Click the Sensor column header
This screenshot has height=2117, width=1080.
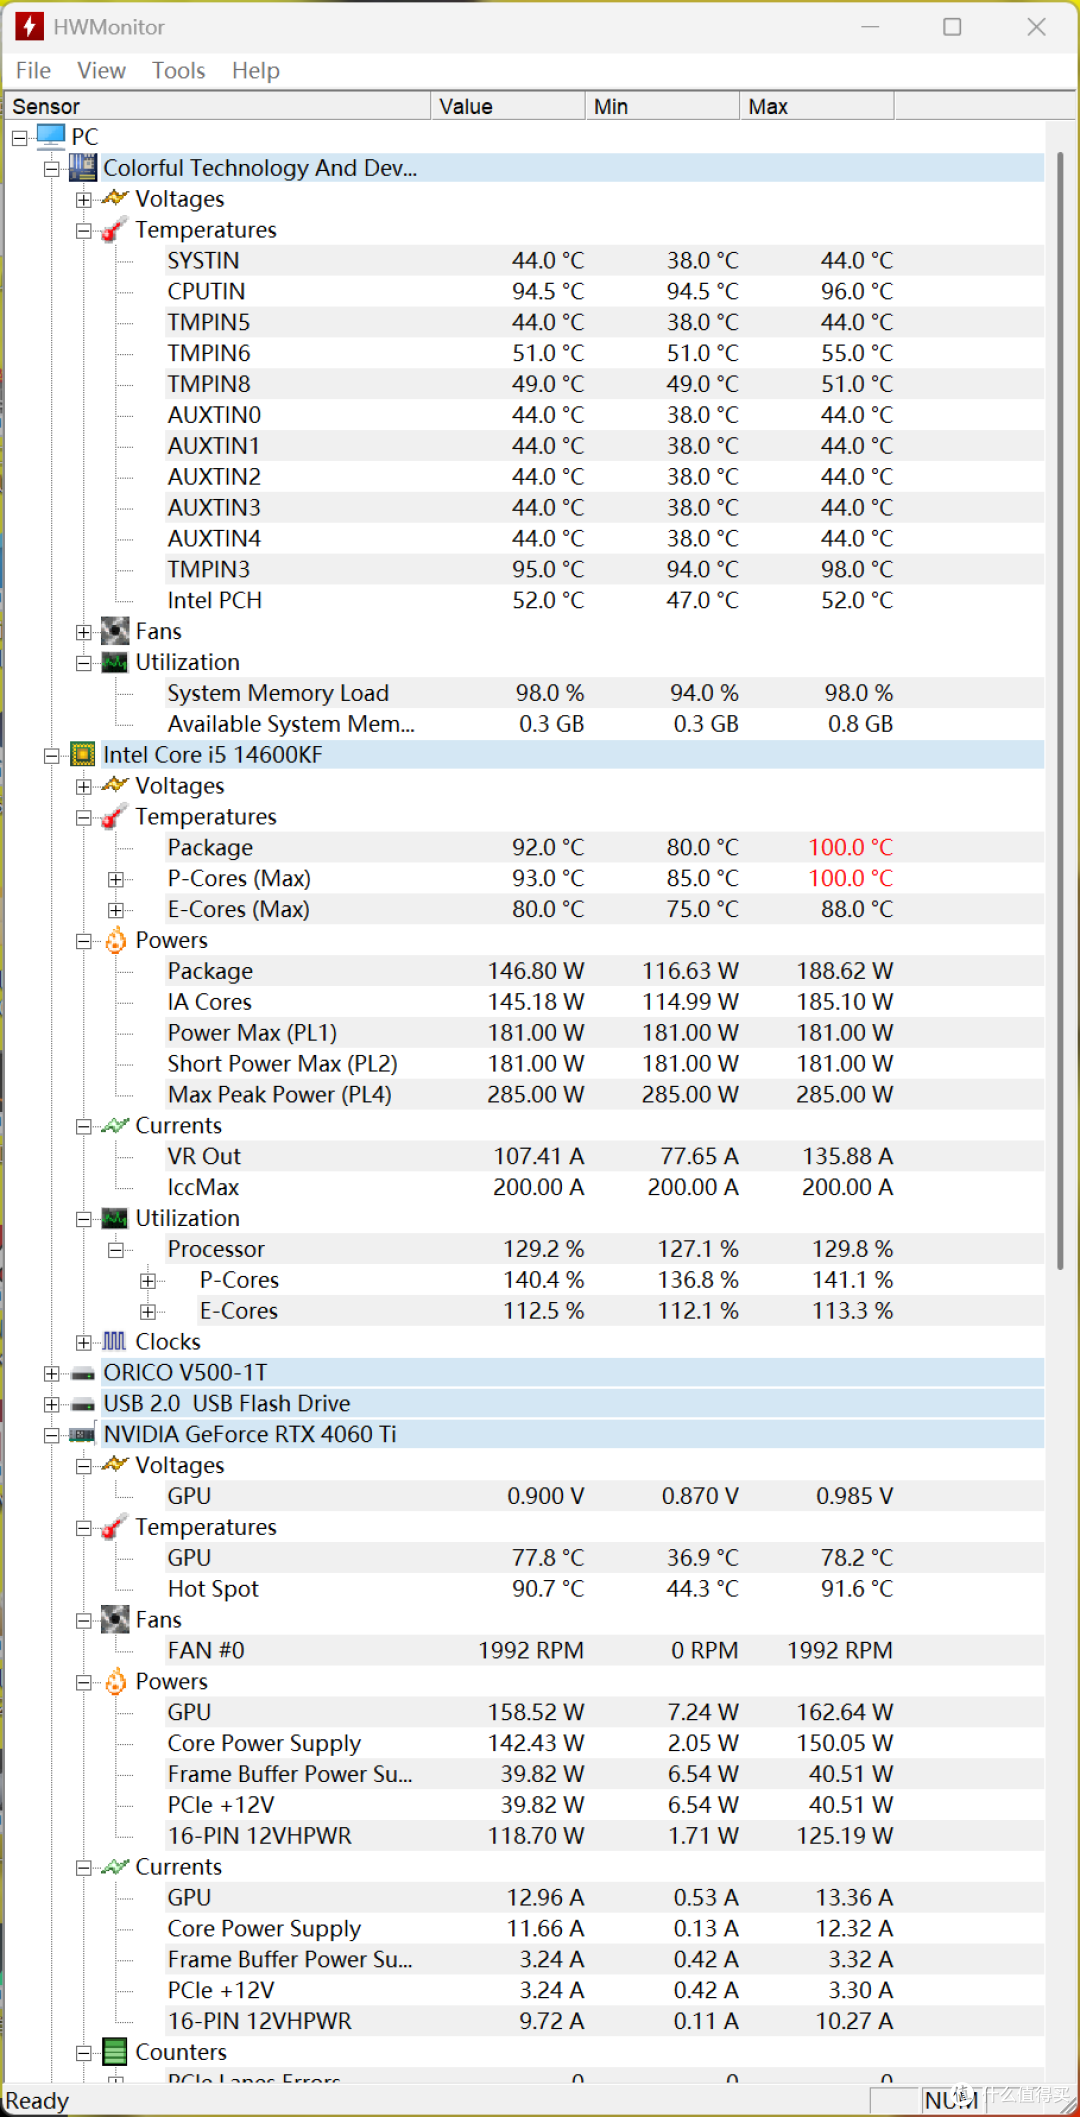coord(217,106)
